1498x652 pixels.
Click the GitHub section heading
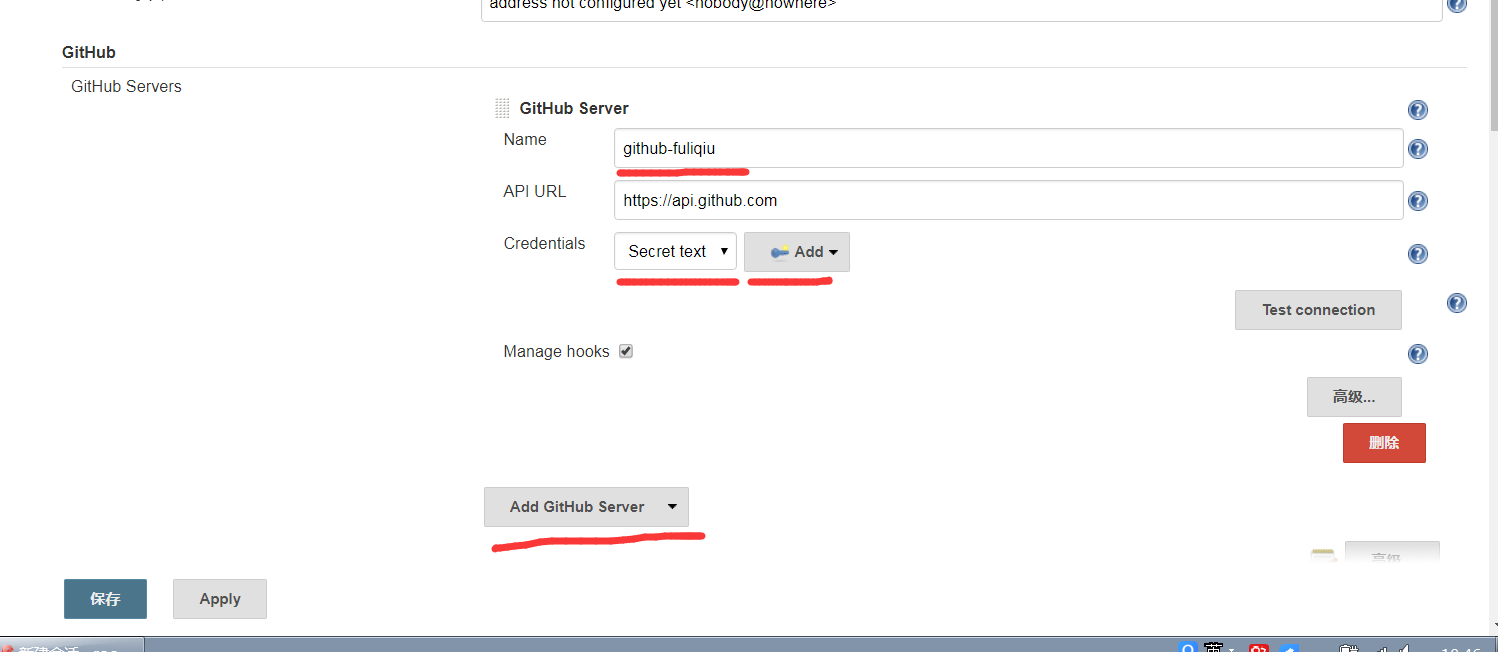click(88, 52)
